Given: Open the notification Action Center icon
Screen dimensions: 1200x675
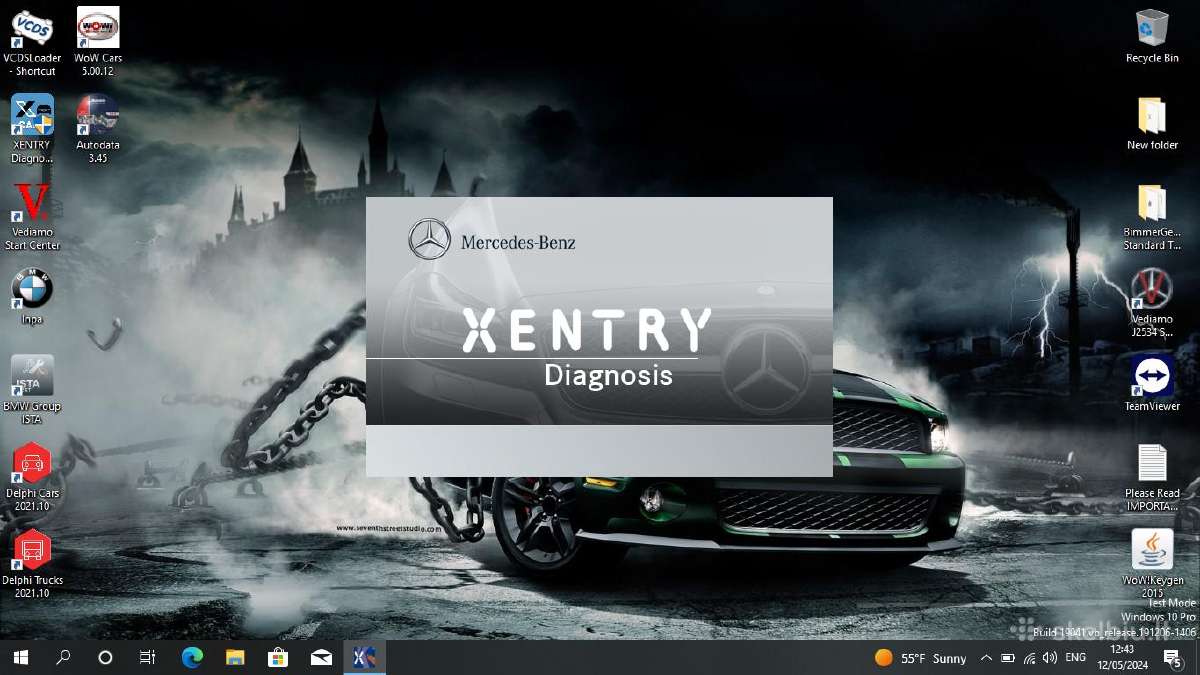Looking at the screenshot, I should click(x=1171, y=657).
